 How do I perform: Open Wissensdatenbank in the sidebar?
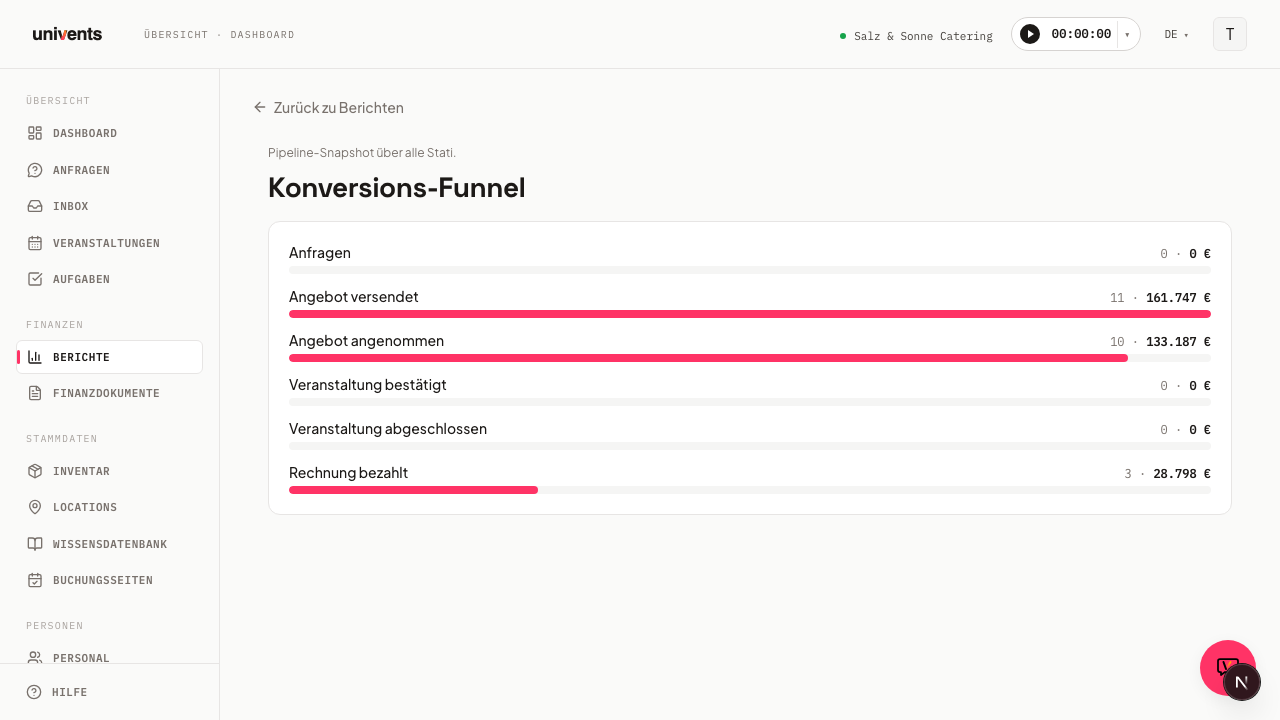pyautogui.click(x=109, y=544)
